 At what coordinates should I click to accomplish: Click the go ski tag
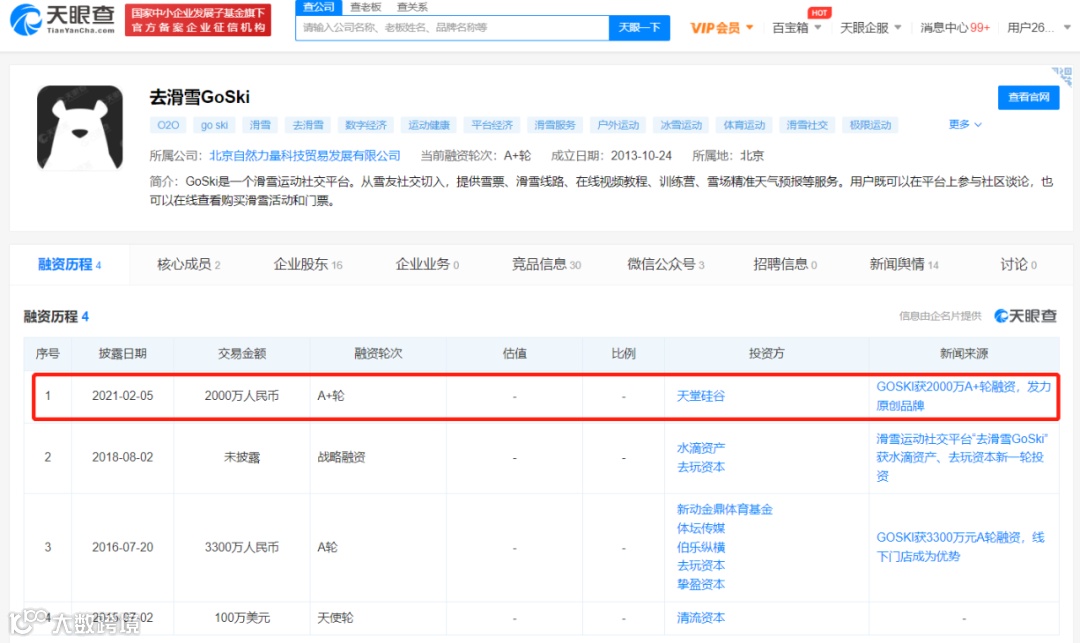(214, 125)
